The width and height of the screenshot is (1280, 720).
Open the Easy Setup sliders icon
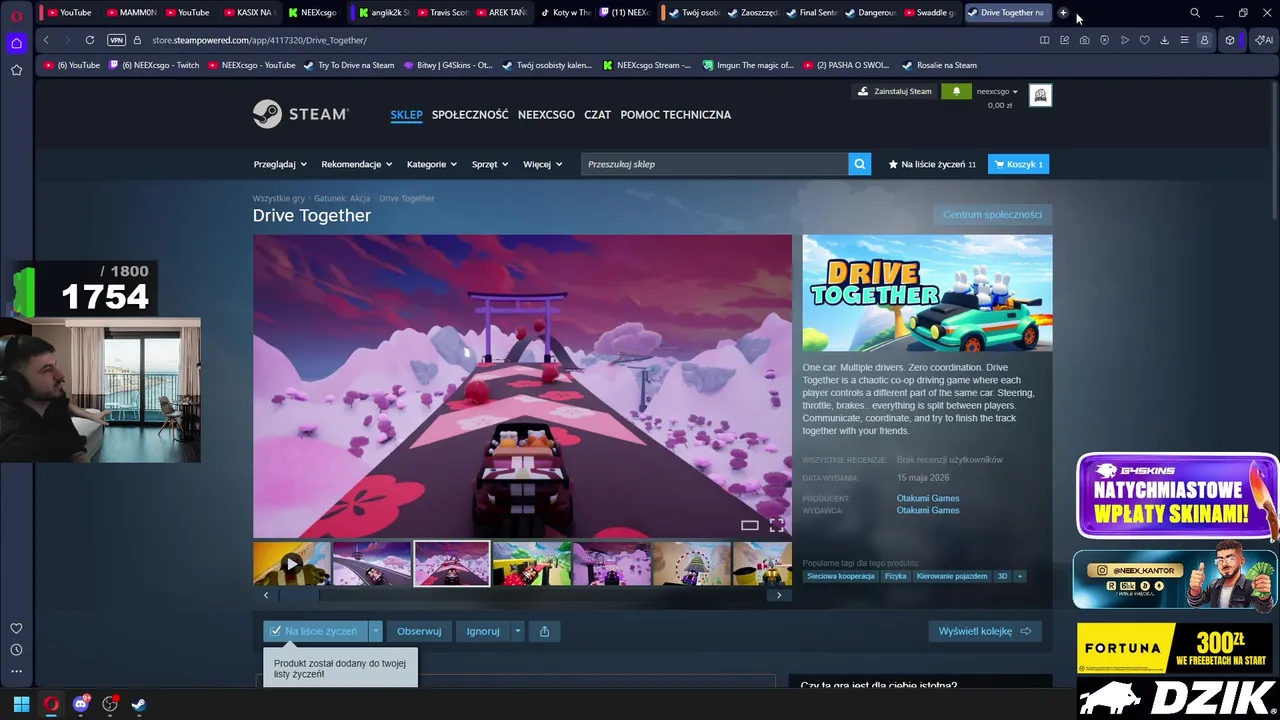point(1185,40)
